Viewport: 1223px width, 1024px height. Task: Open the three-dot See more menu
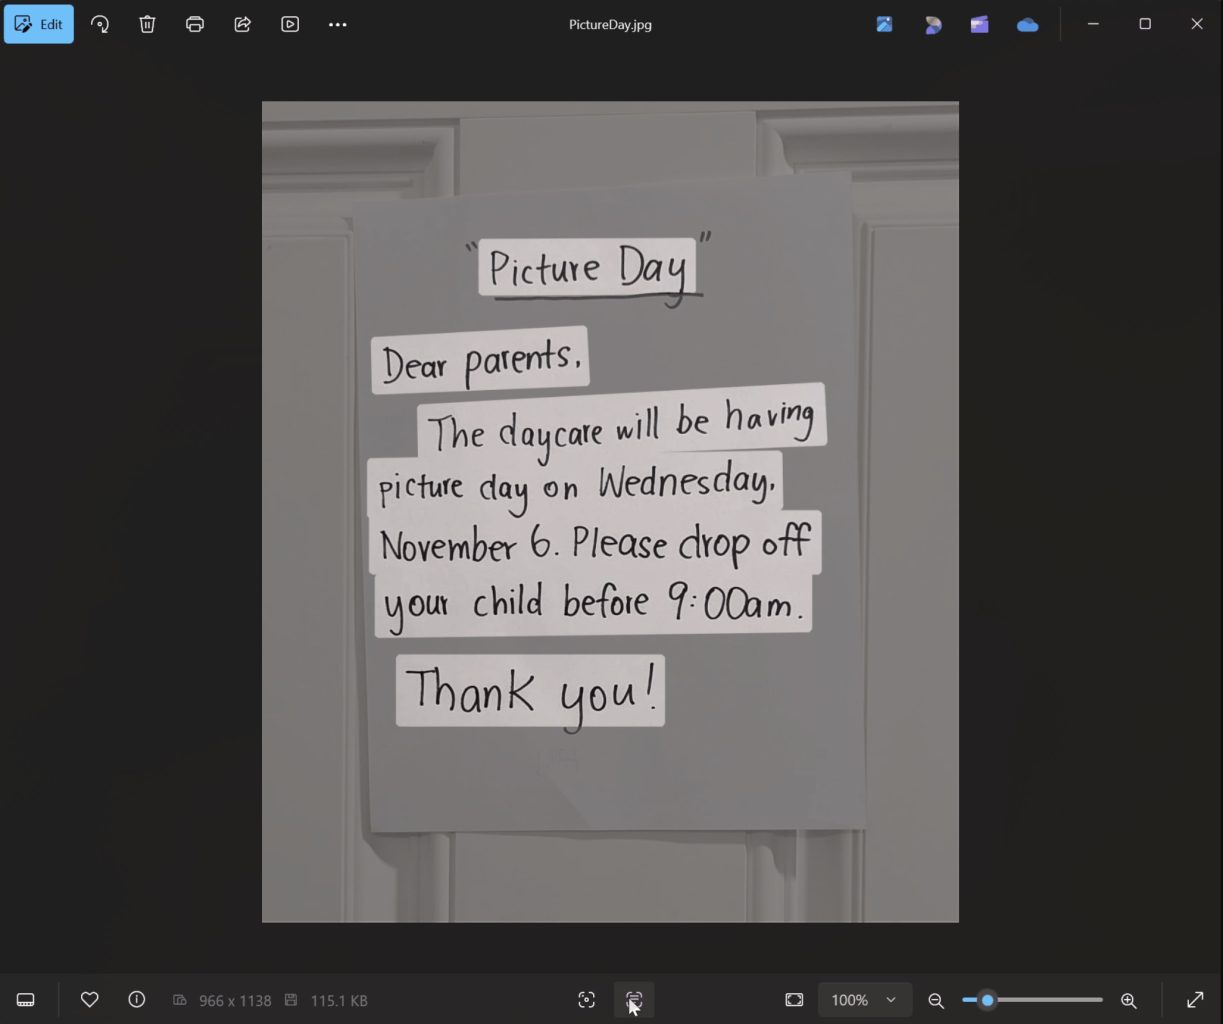[338, 24]
